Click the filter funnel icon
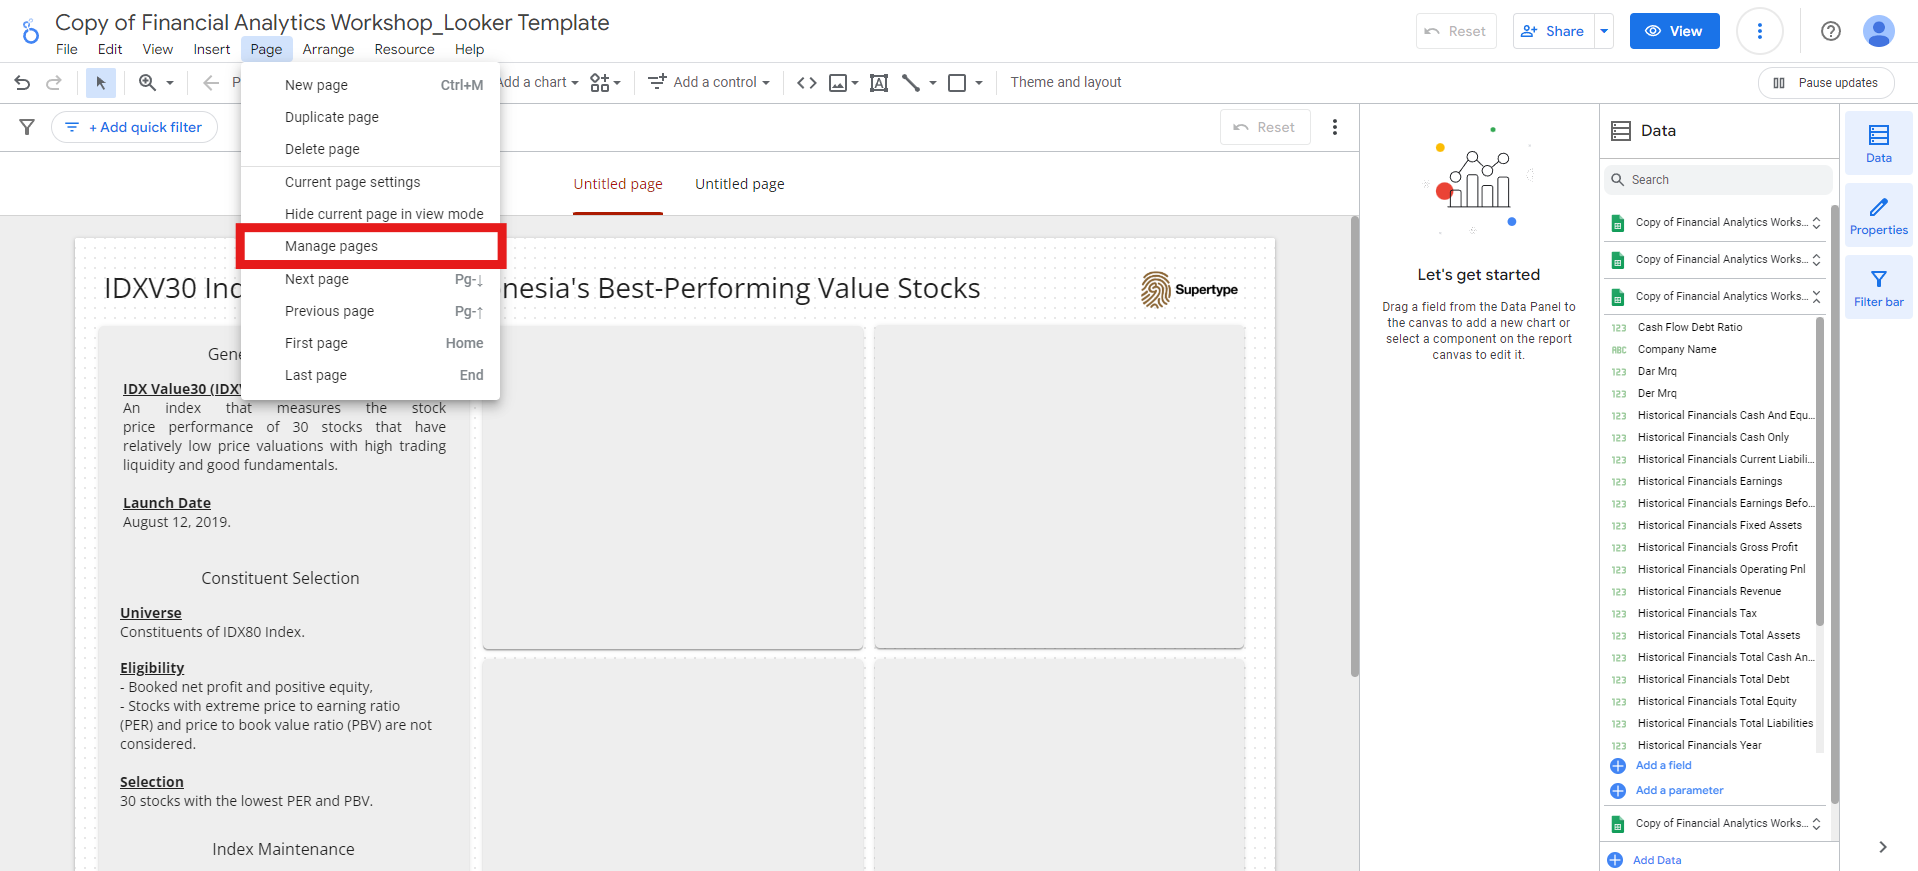 27,127
